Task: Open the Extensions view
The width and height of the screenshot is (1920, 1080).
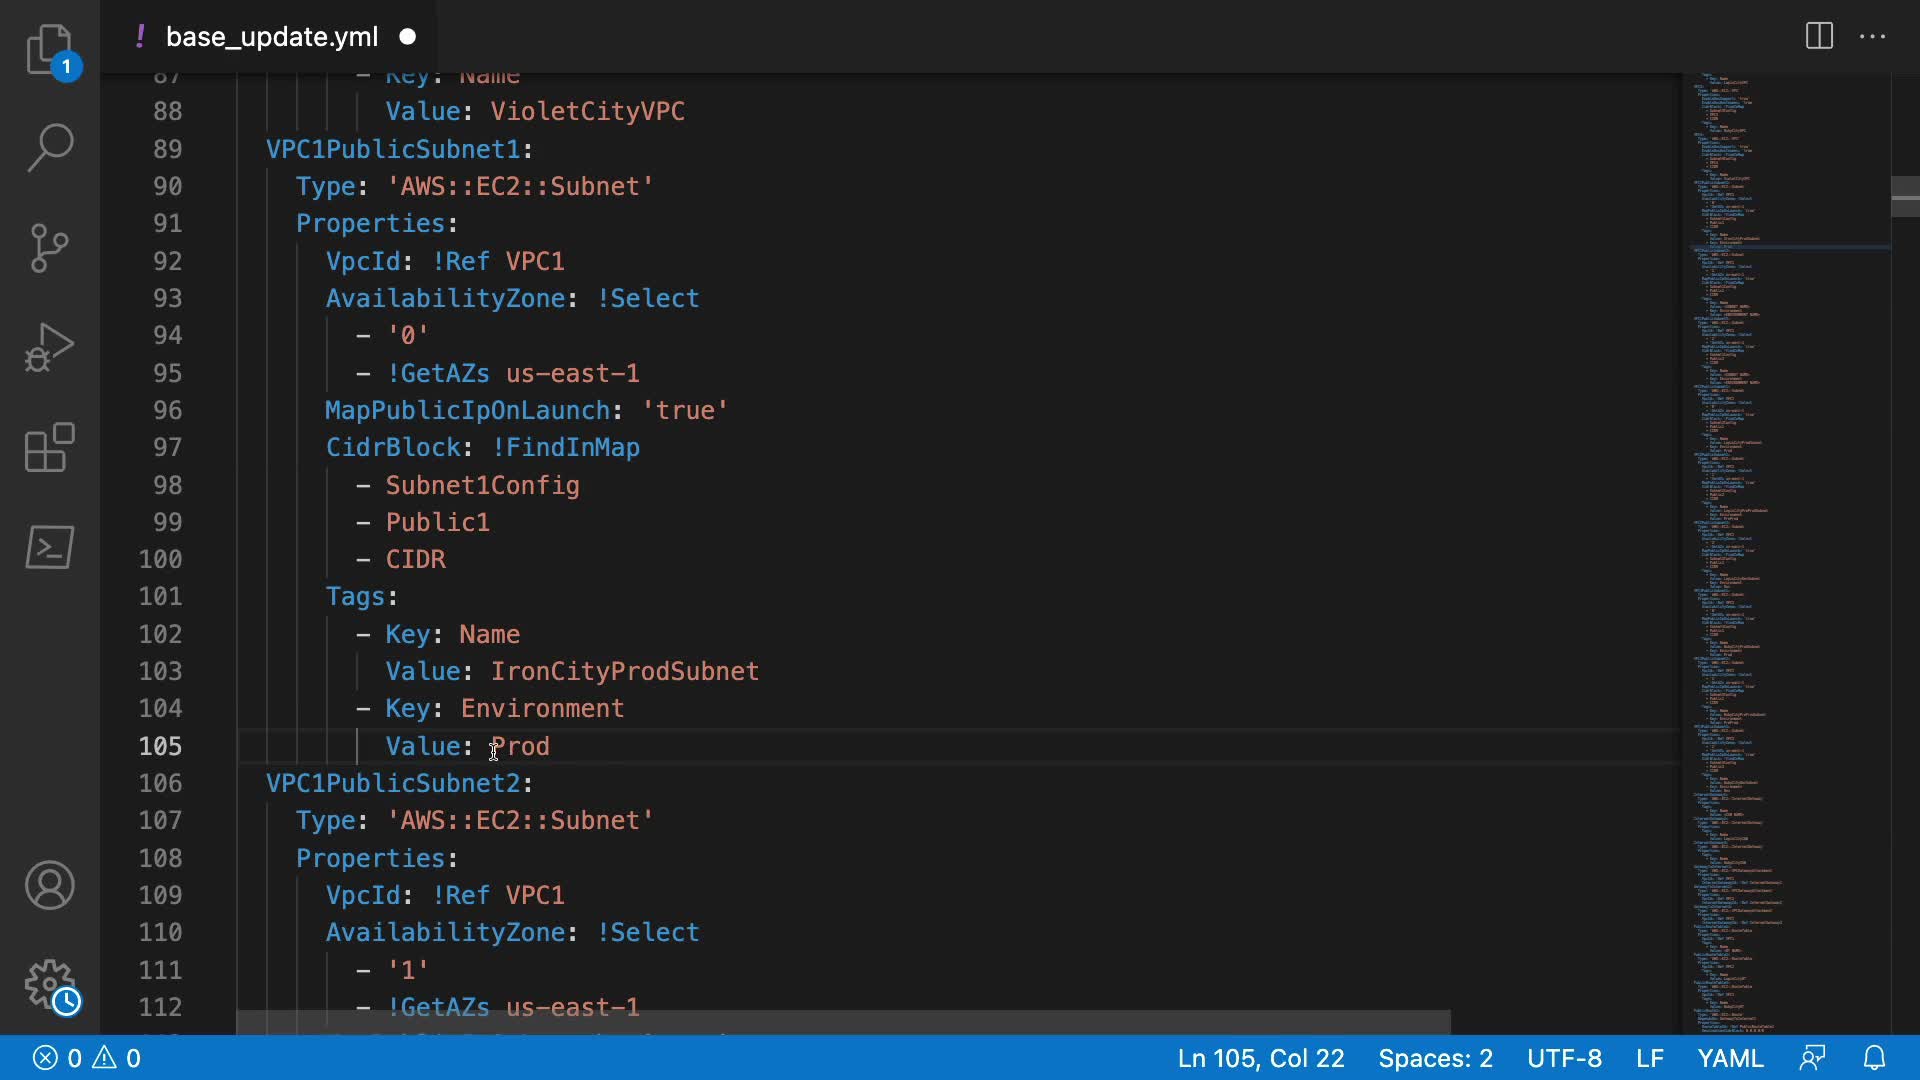Action: (x=49, y=447)
